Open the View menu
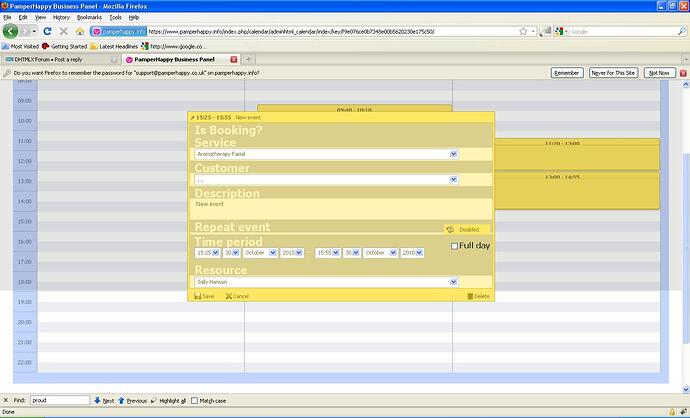Screen dimensions: 690x418 40,17
